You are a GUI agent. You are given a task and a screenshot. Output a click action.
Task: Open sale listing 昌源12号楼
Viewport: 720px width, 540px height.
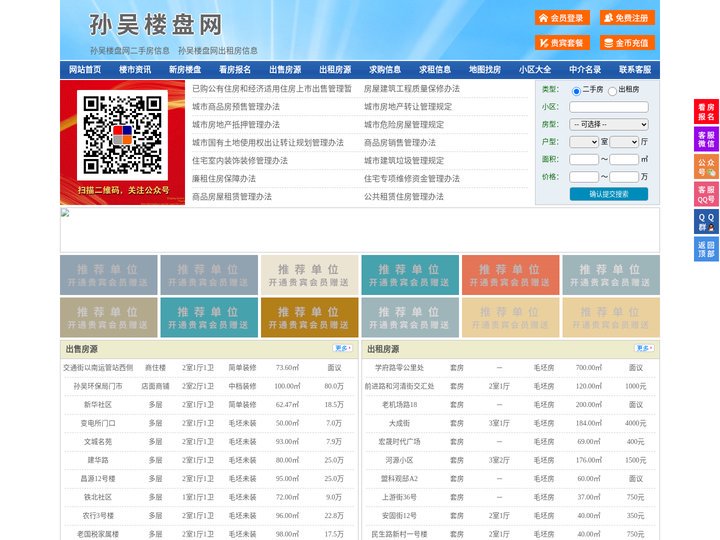coord(98,478)
